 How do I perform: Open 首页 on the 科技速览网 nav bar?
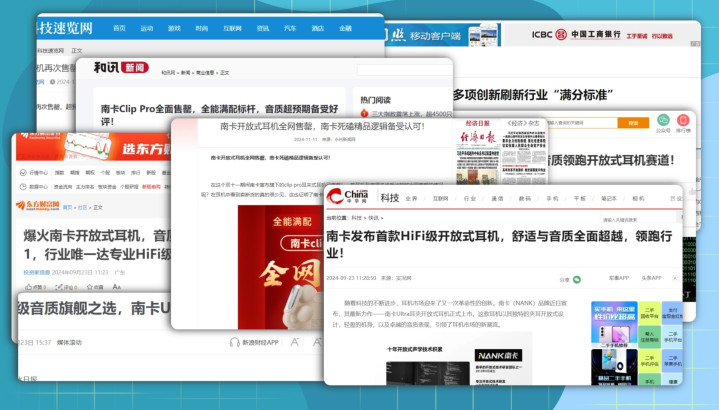coord(119,28)
